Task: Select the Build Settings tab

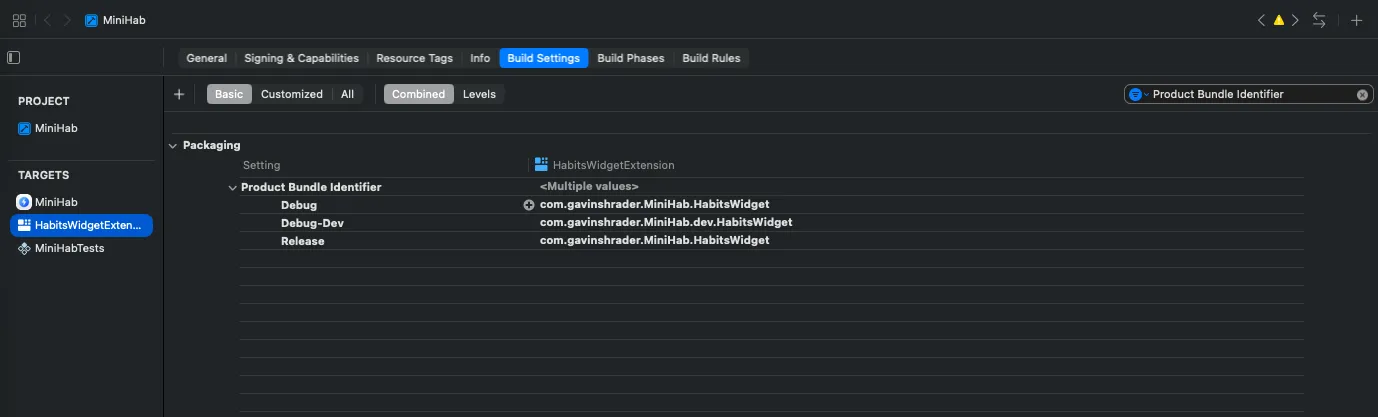Action: click(x=543, y=58)
